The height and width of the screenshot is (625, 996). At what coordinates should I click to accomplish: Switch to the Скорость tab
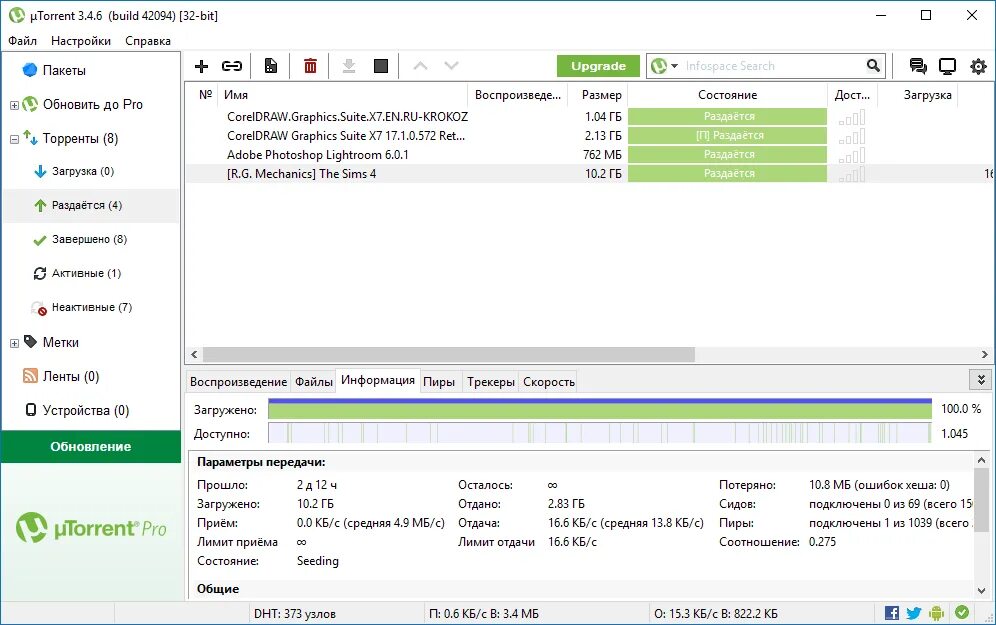coord(549,382)
